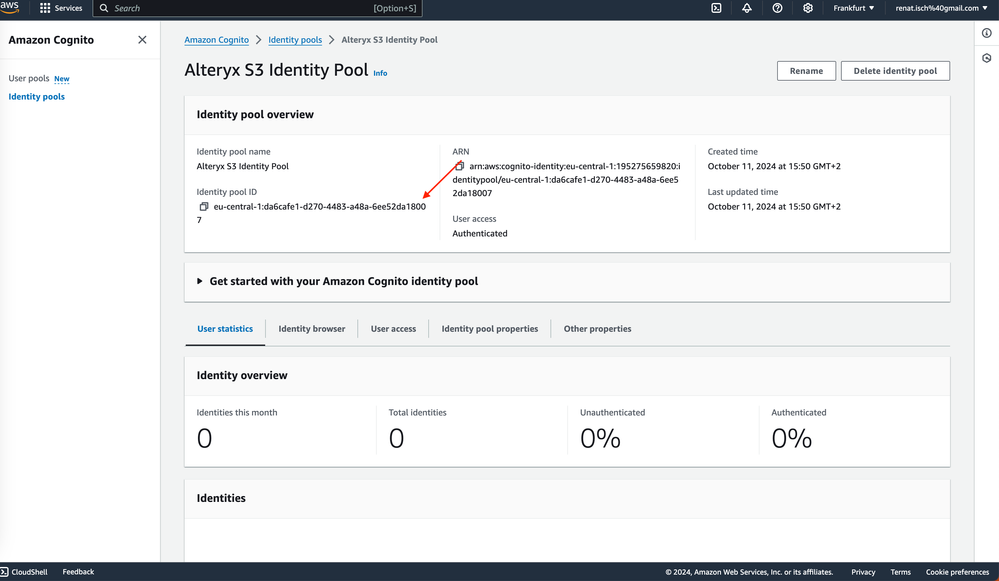Select Identity pools in the sidebar
Viewport: 999px width, 581px height.
(36, 97)
